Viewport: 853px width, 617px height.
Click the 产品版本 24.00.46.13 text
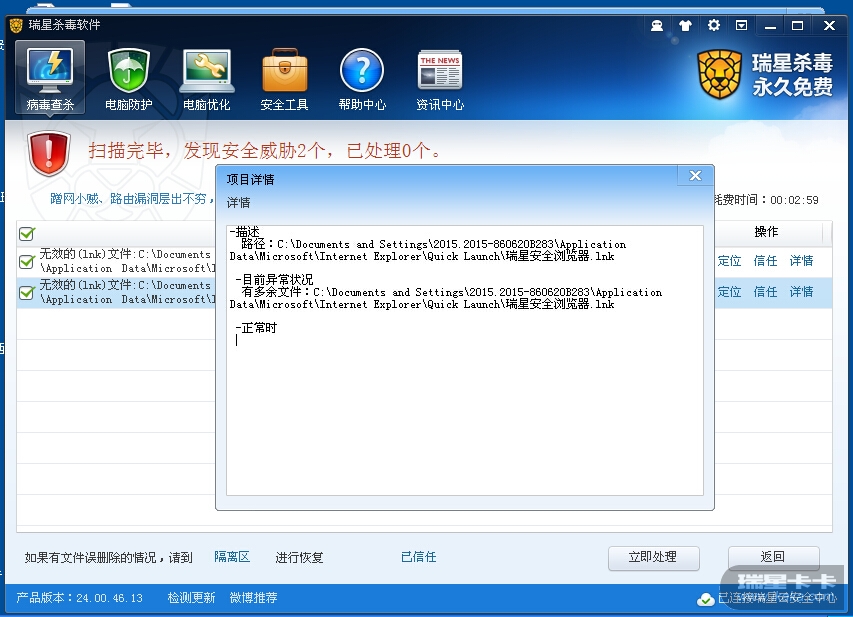tap(79, 598)
